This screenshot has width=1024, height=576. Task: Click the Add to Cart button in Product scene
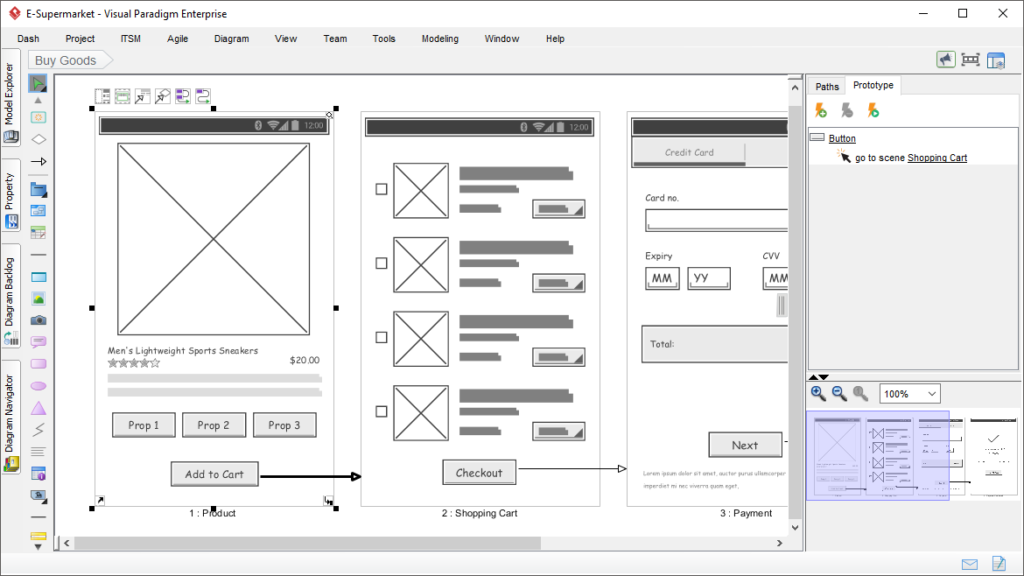tap(214, 473)
